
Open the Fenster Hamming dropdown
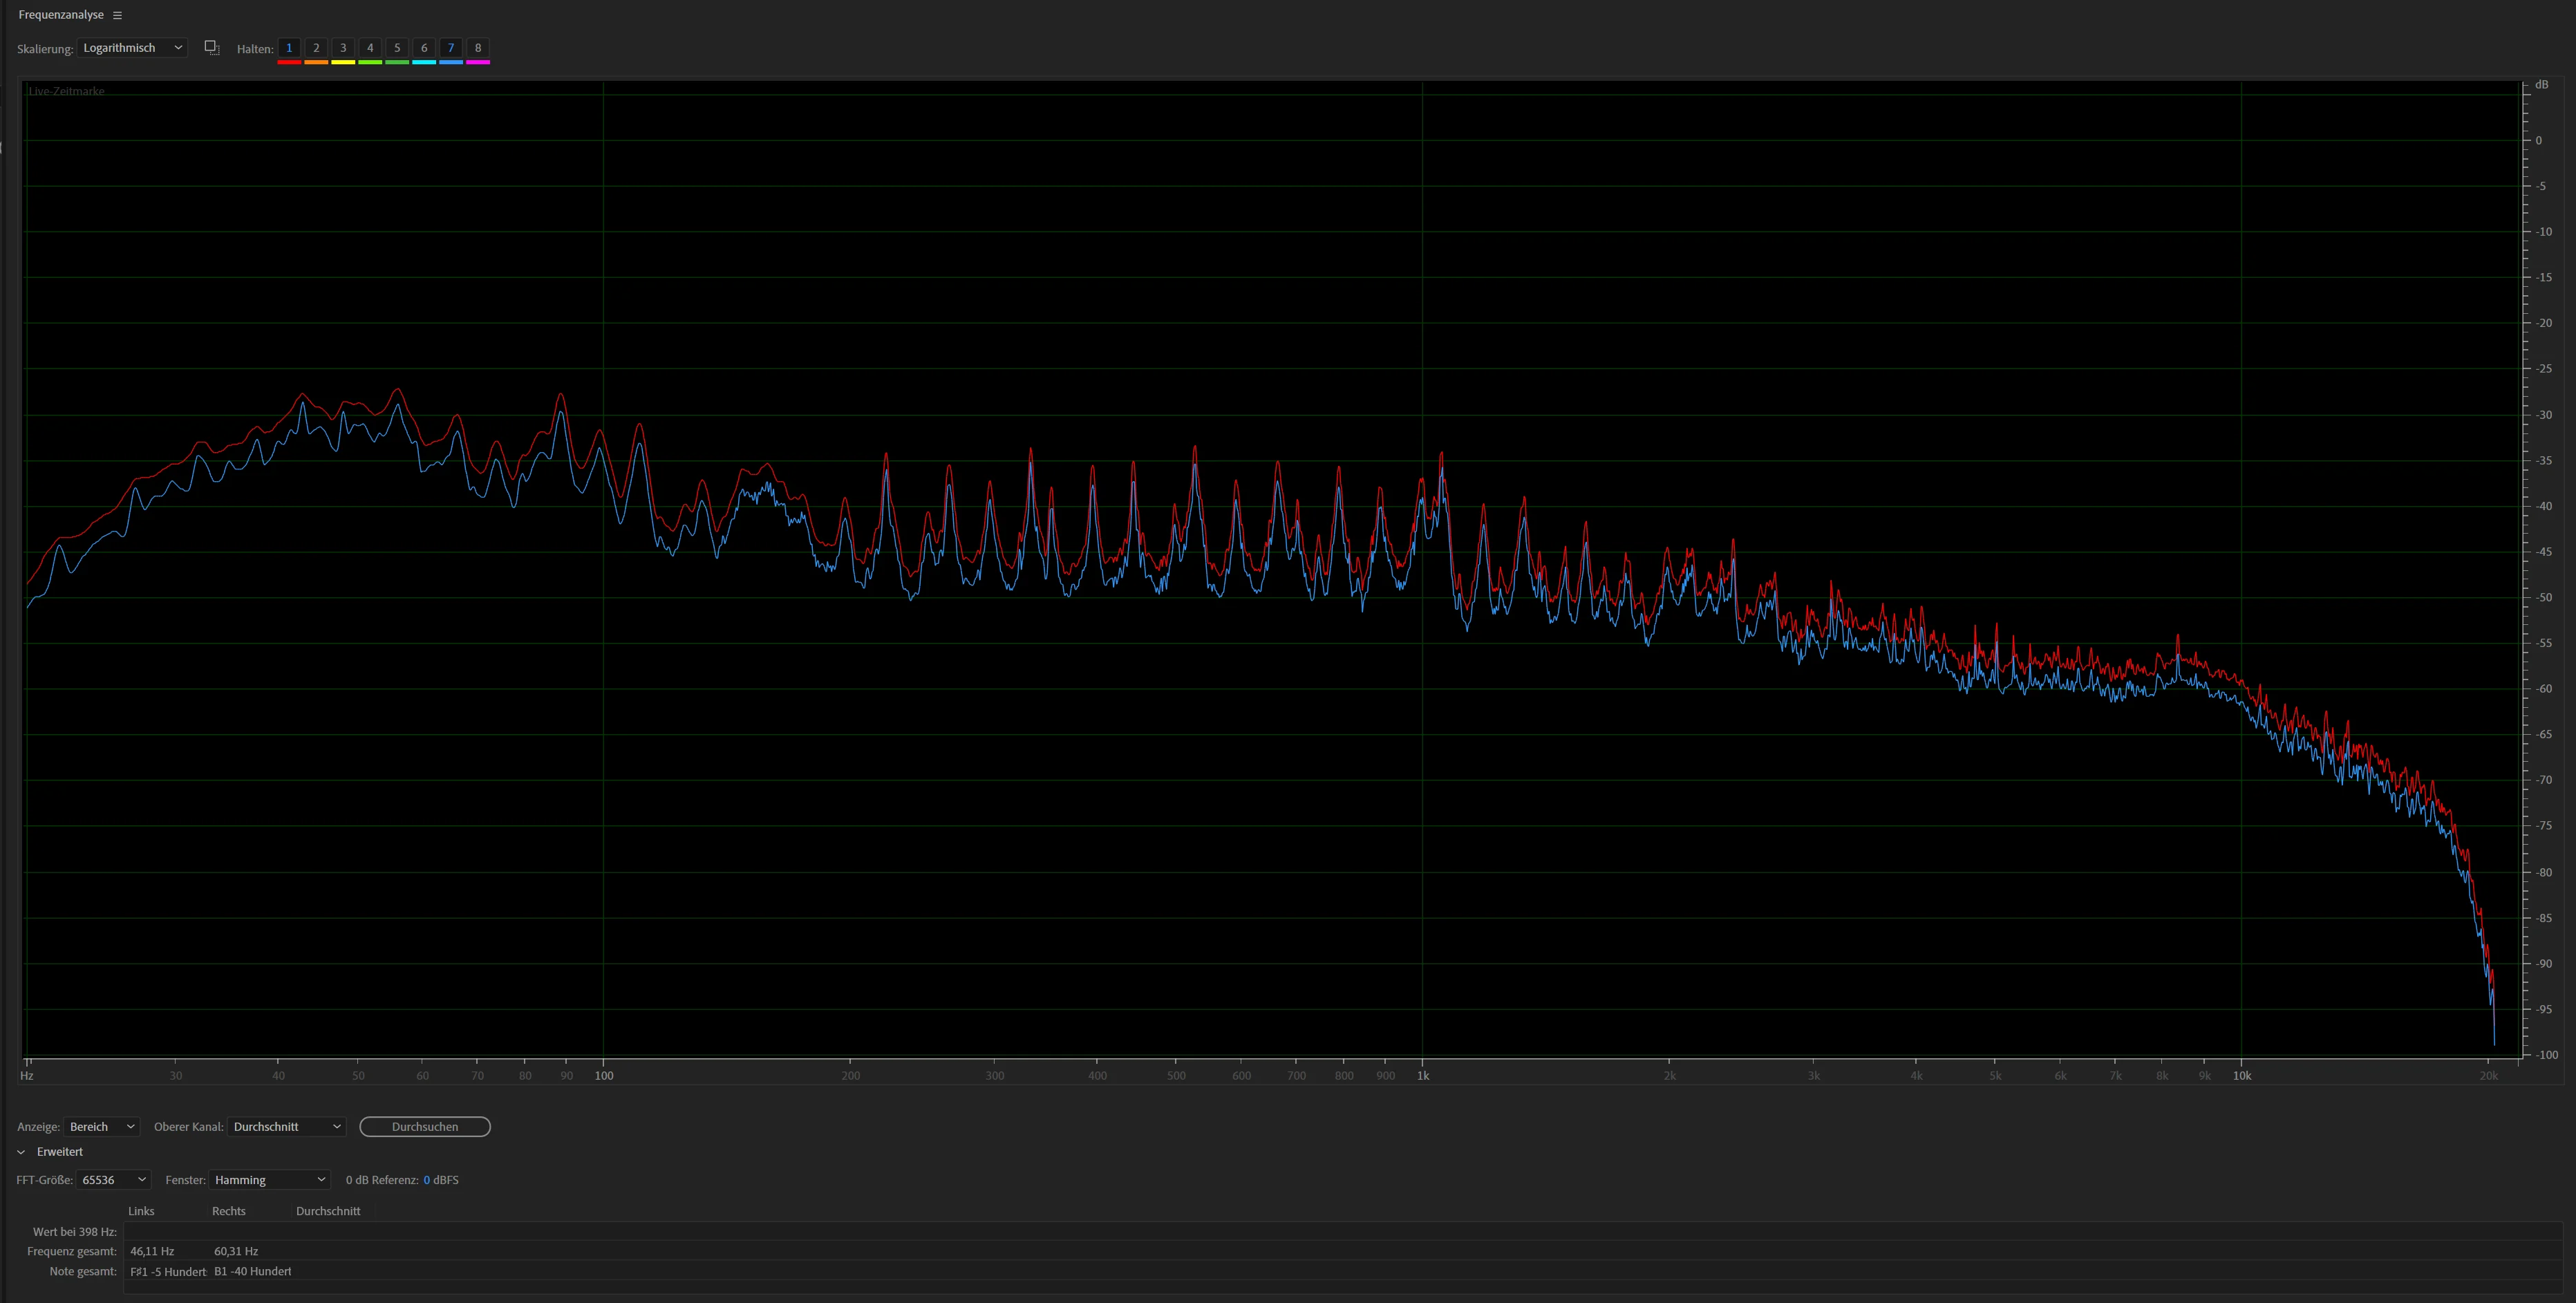coord(269,1180)
